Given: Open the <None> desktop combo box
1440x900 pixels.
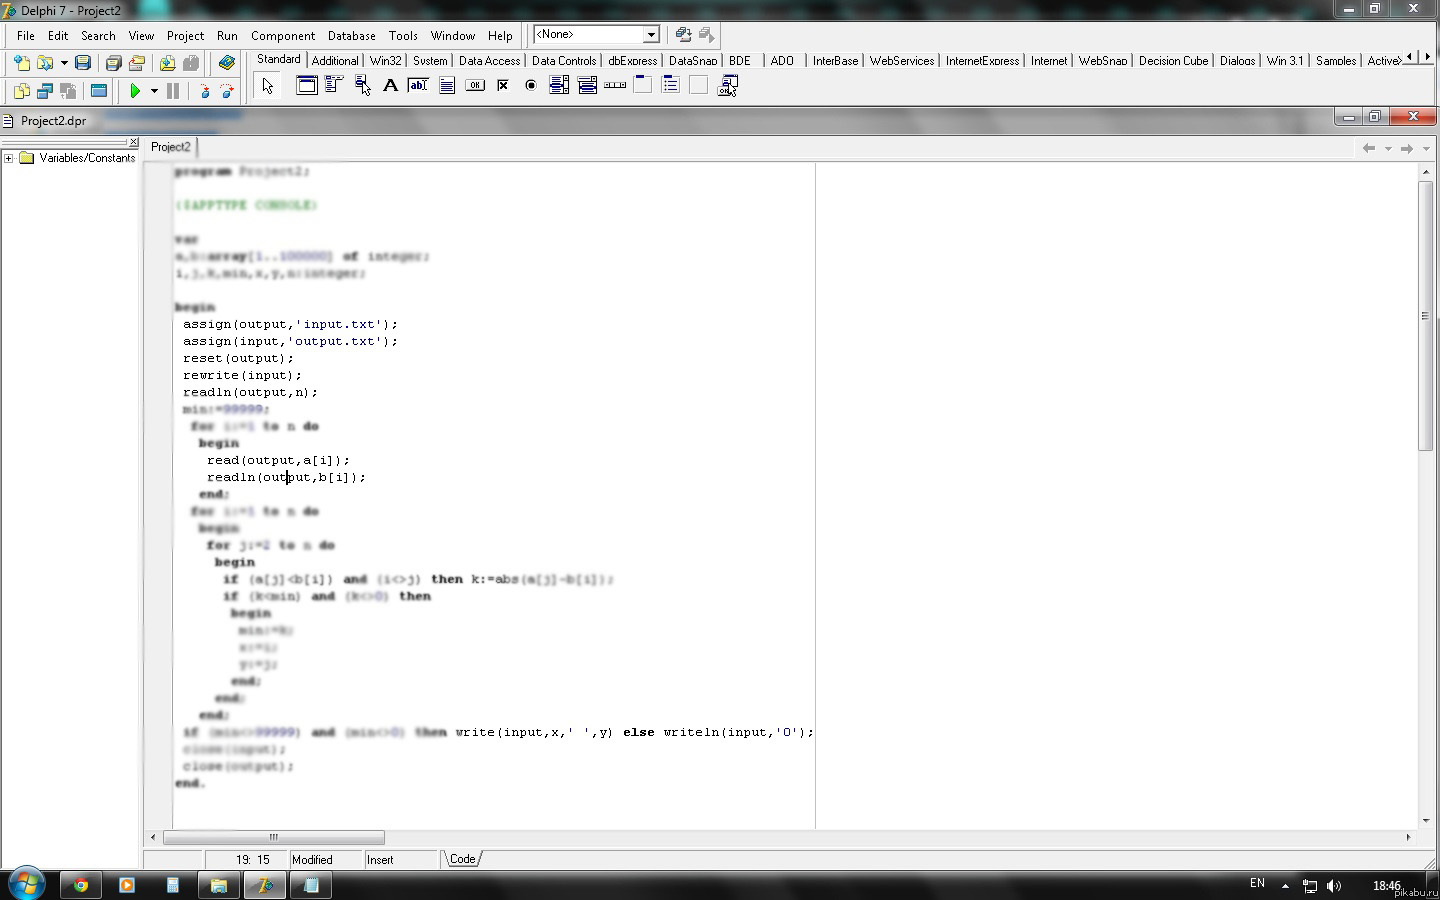Looking at the screenshot, I should point(651,35).
